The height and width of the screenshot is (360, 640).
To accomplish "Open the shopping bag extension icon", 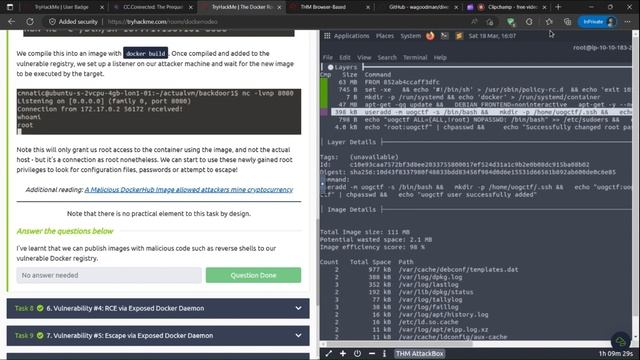I will click(490, 22).
